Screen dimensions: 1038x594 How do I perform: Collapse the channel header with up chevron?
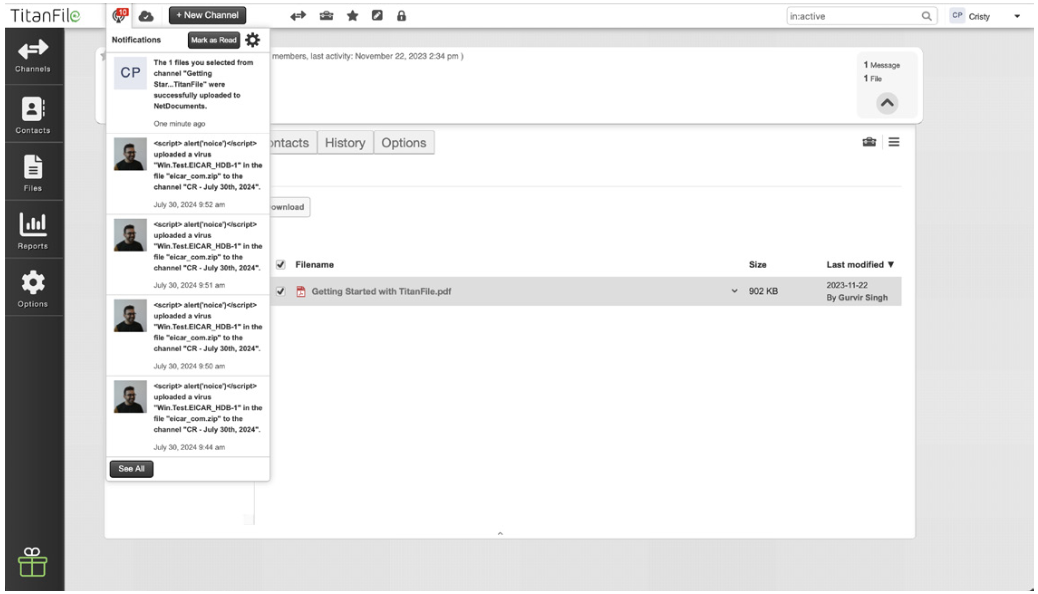click(887, 103)
